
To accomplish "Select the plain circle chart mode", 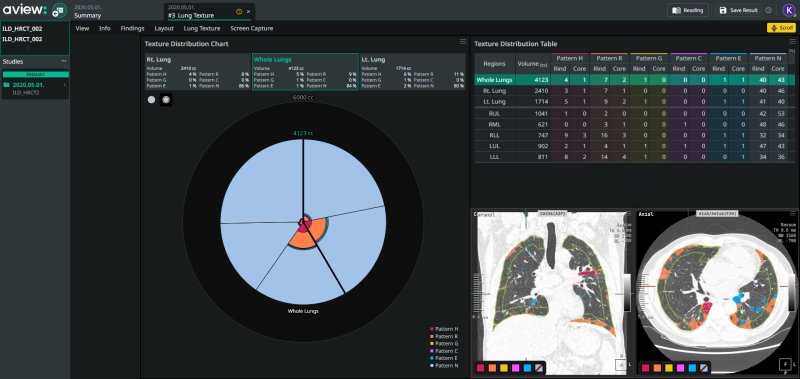I will [x=152, y=100].
